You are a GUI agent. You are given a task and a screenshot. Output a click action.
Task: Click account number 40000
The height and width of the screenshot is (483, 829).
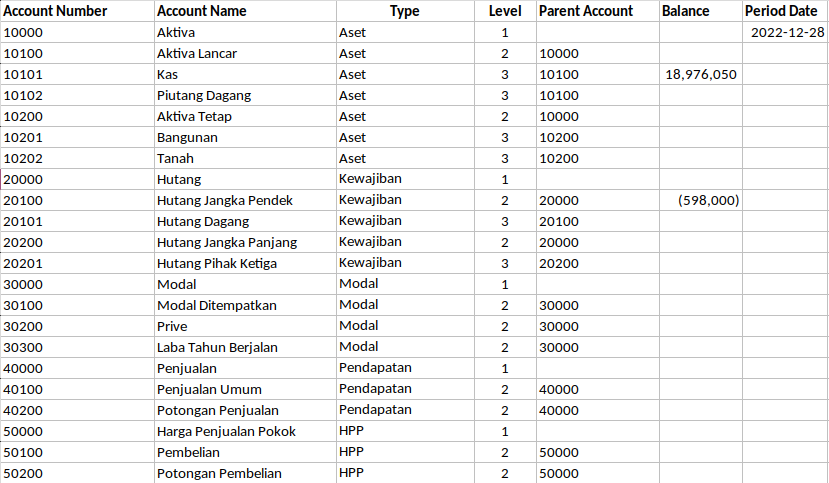77,368
